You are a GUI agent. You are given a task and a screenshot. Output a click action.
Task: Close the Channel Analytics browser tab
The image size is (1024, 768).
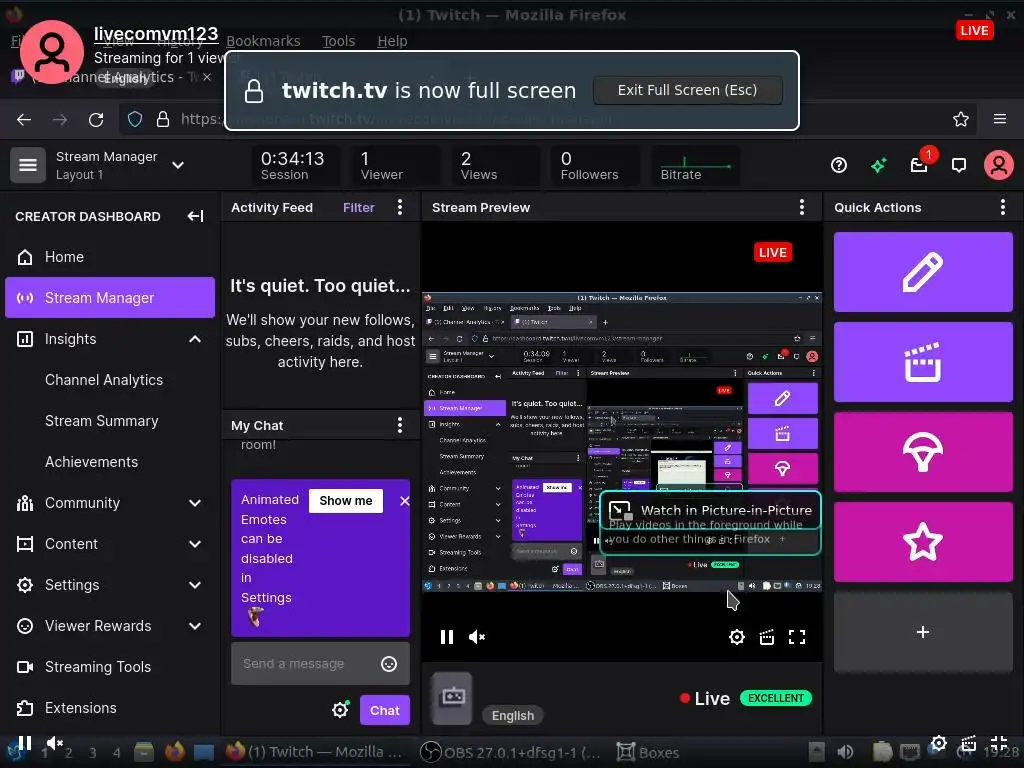click(206, 77)
